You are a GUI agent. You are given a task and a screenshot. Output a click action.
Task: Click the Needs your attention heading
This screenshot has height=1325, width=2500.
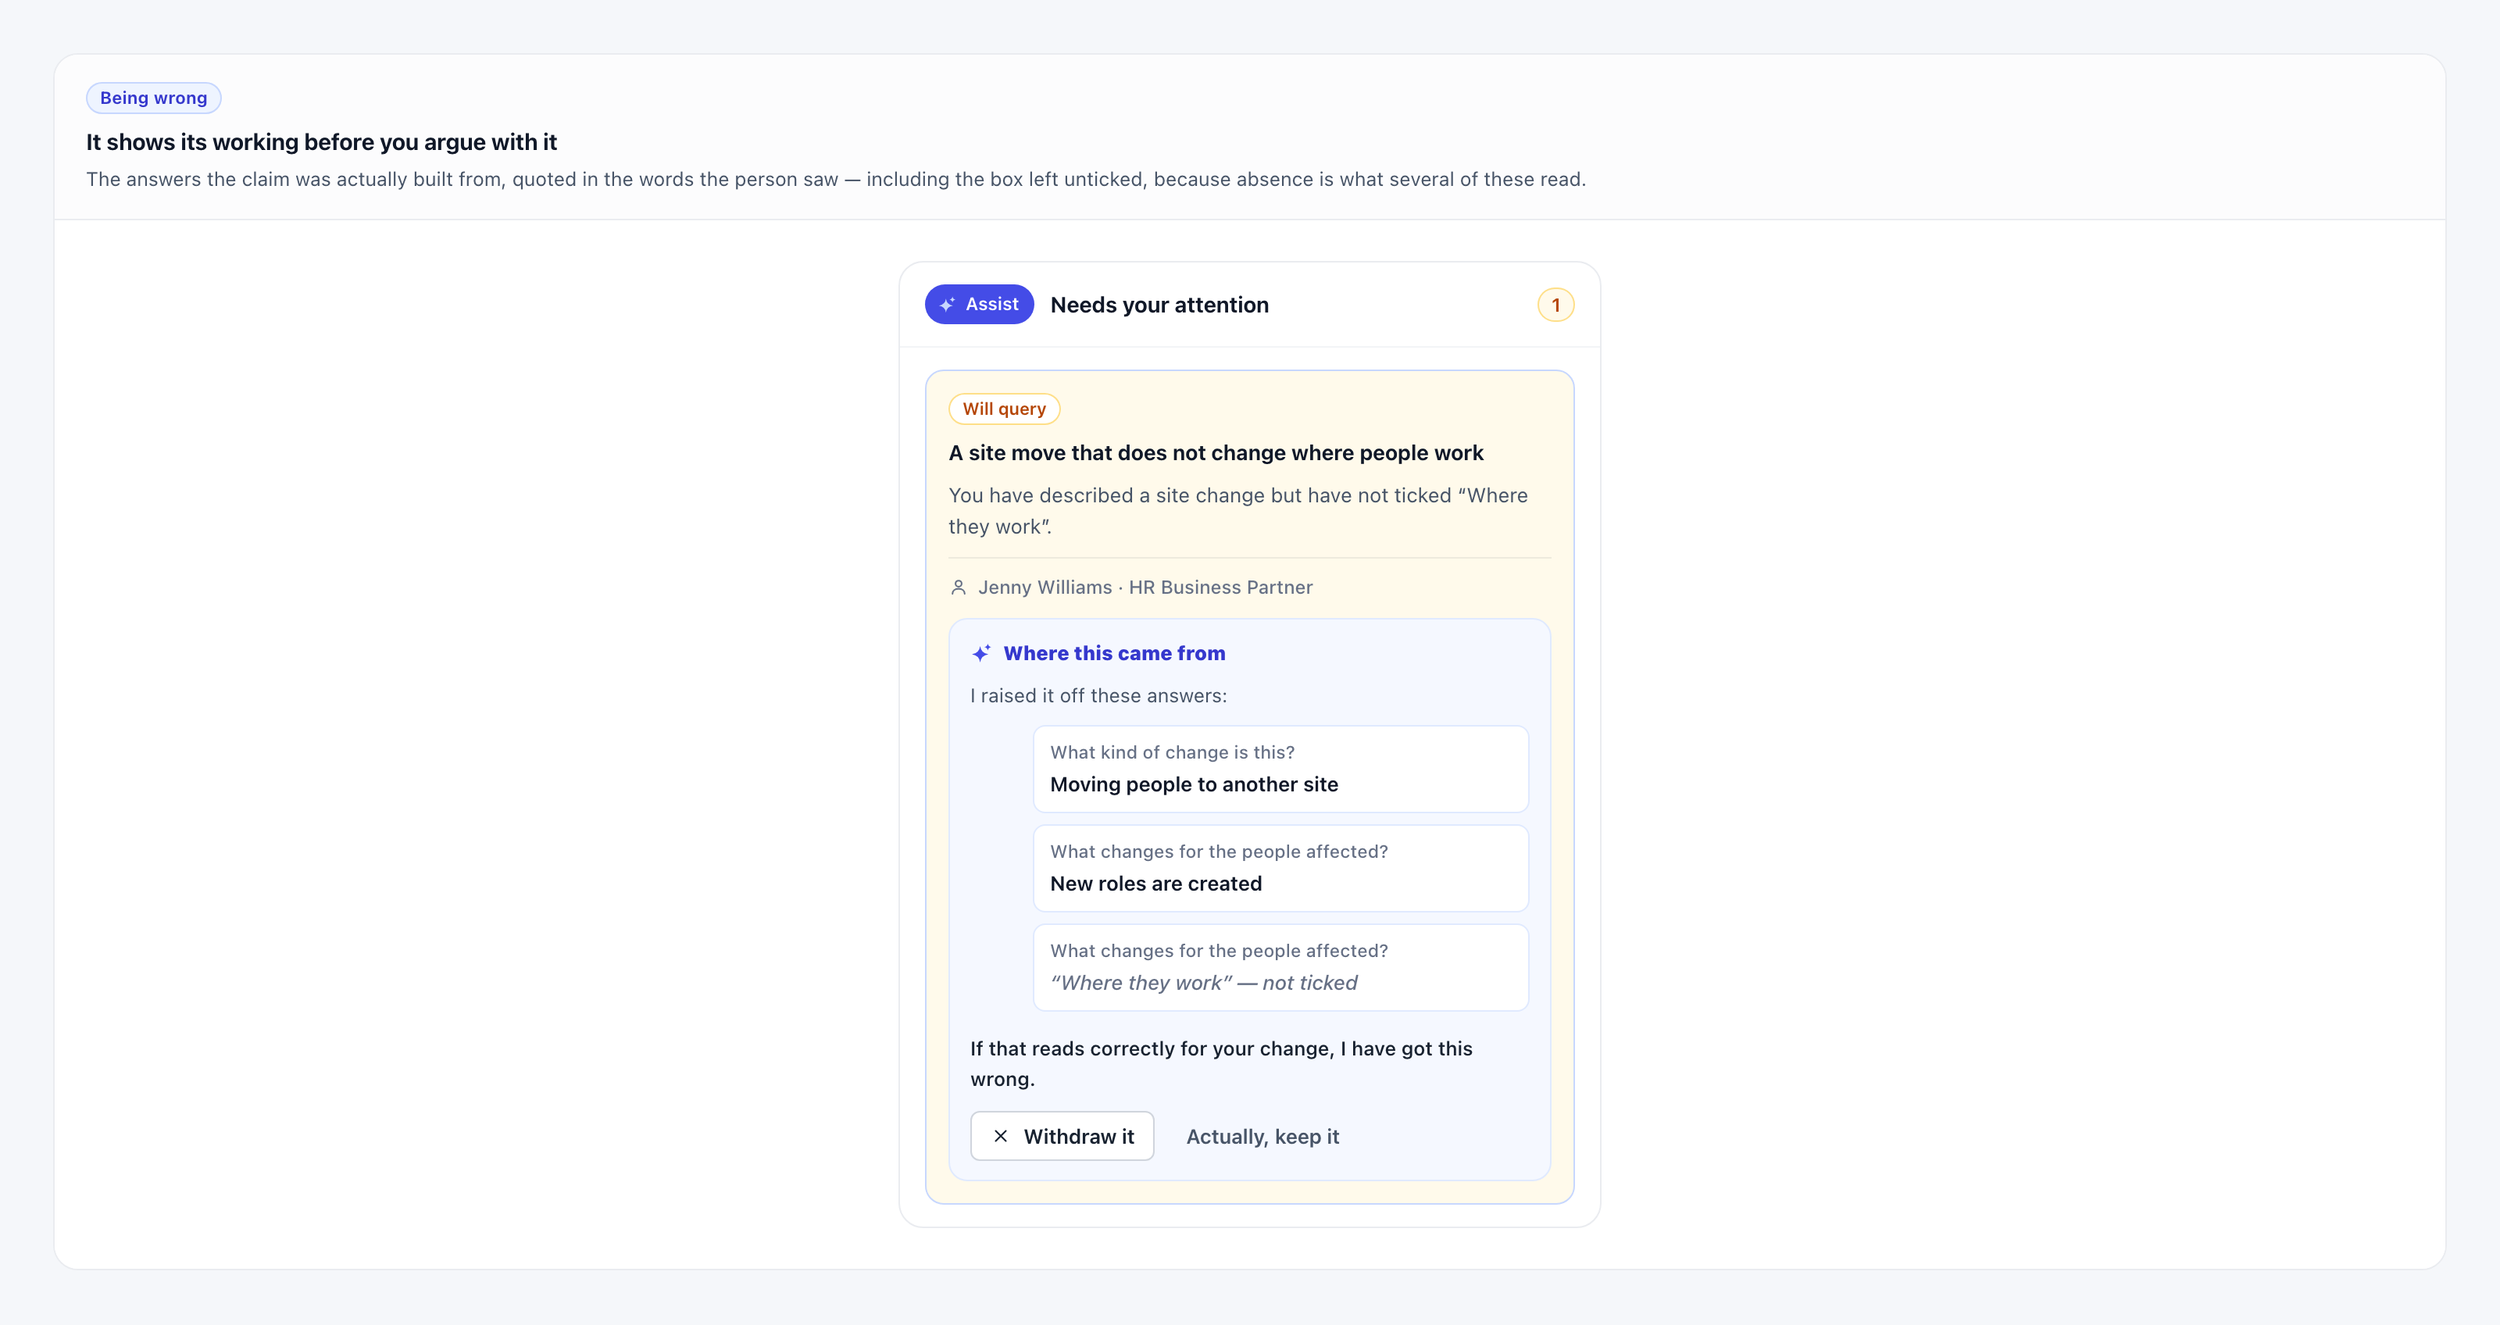click(x=1159, y=305)
